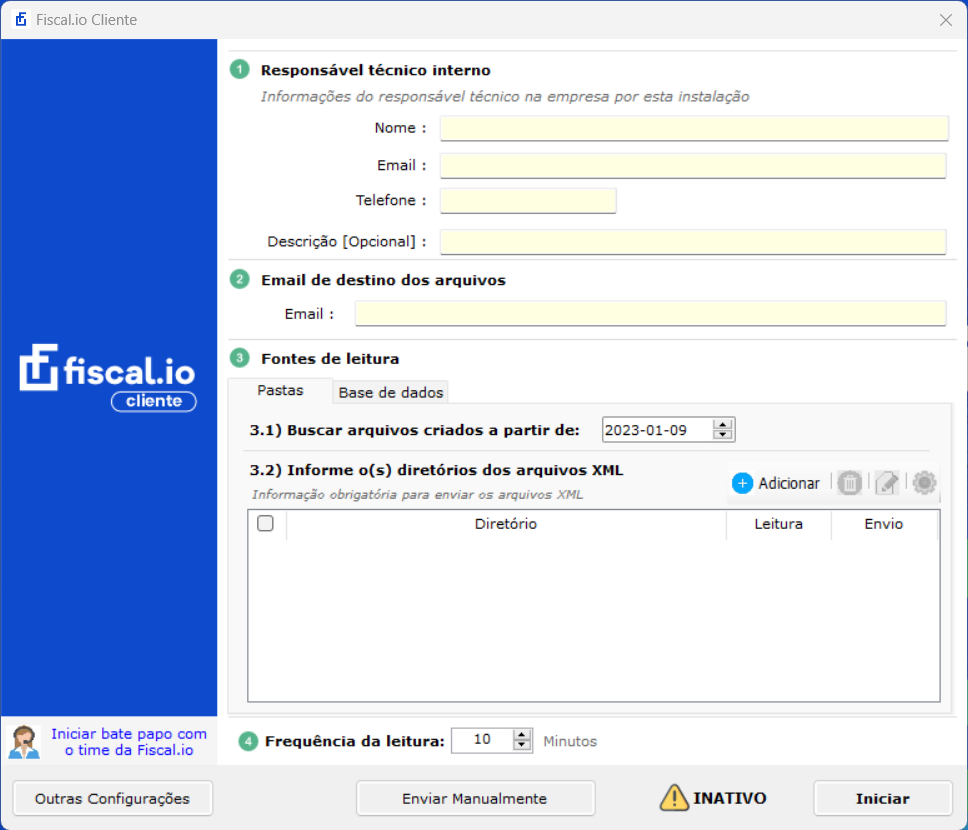
Task: Open the Base de dados tab
Action: click(x=391, y=393)
